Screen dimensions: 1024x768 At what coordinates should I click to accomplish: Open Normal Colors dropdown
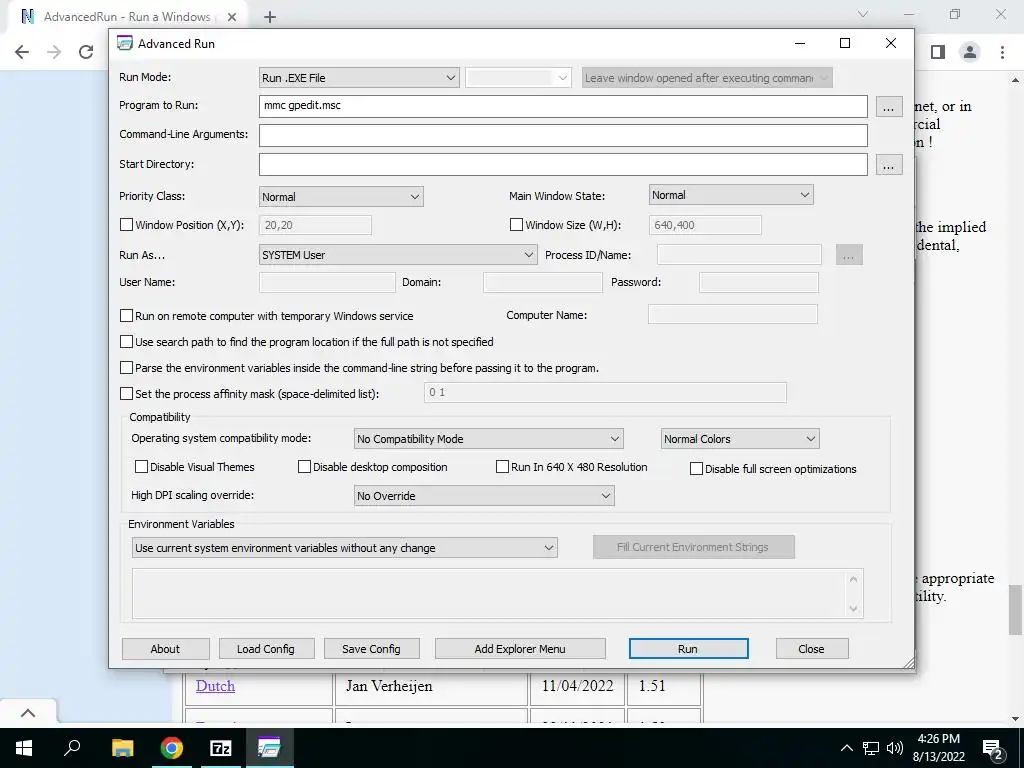tap(740, 439)
